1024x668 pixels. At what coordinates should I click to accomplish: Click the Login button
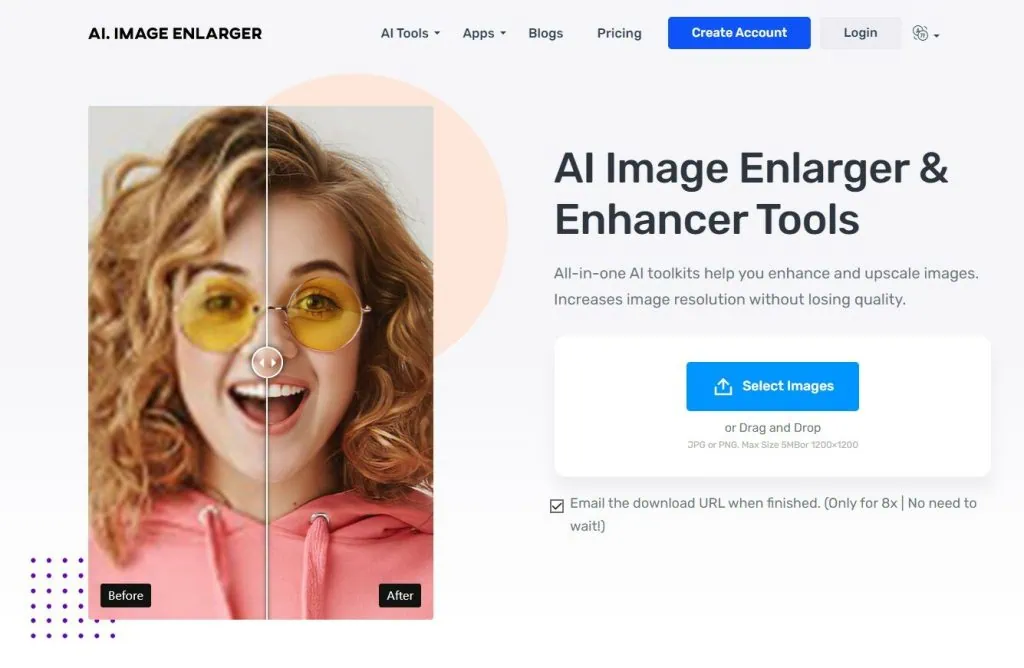(x=859, y=32)
